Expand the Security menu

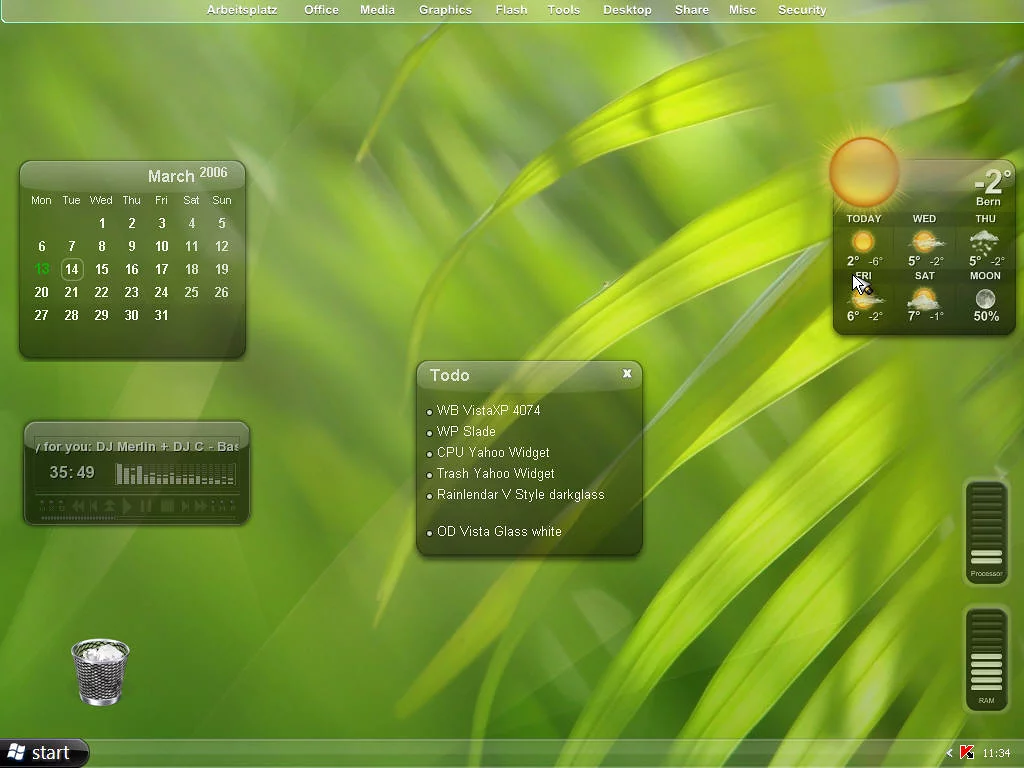tap(802, 10)
